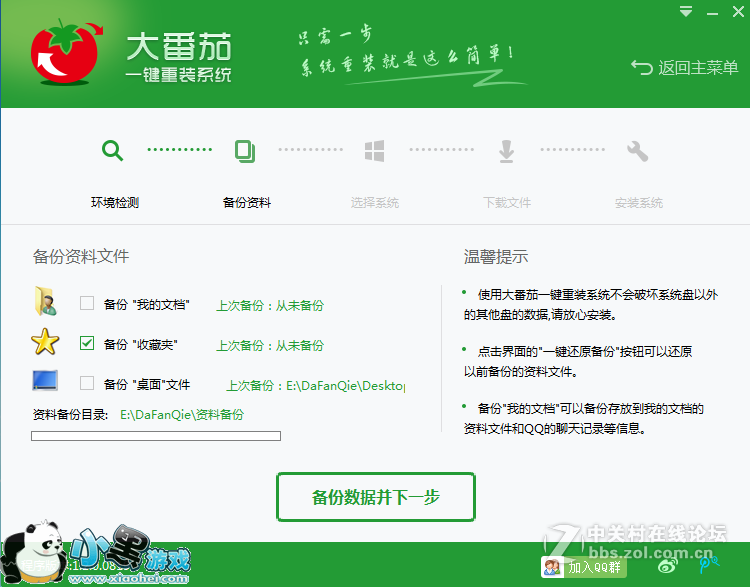Click the 大番茄 title text
The height and width of the screenshot is (587, 750).
(x=179, y=47)
